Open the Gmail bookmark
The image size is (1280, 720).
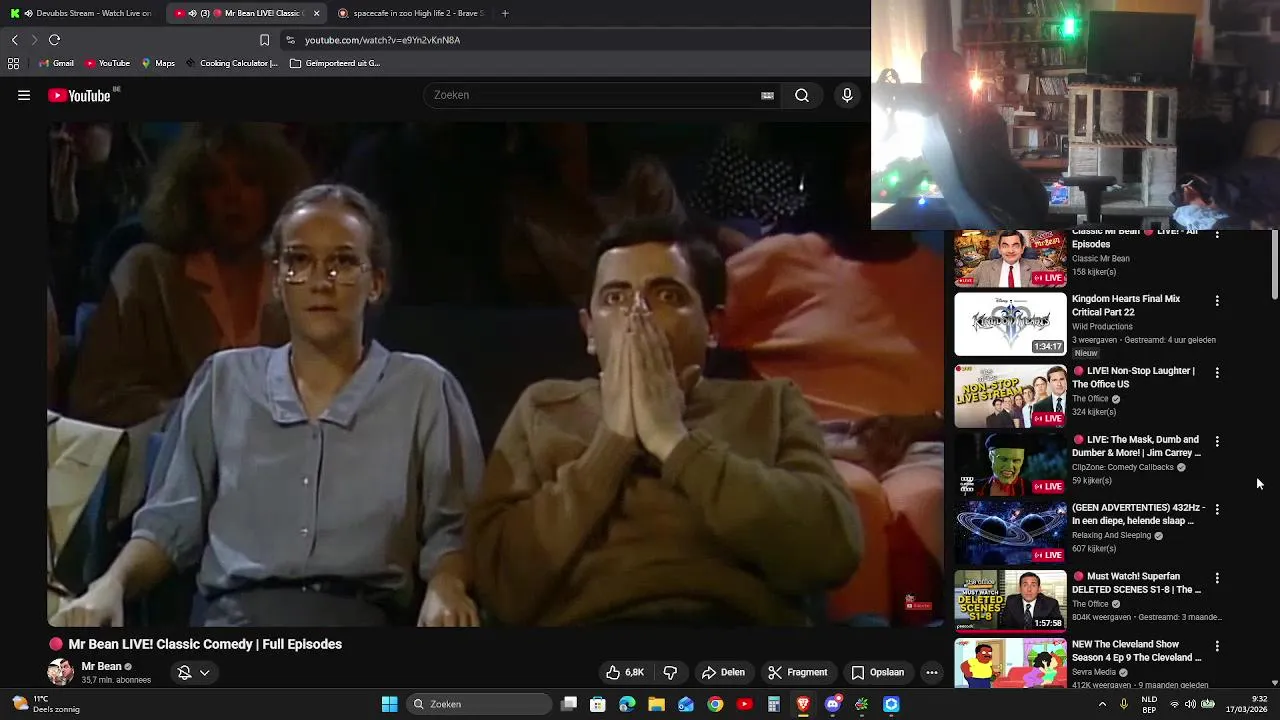pos(56,63)
